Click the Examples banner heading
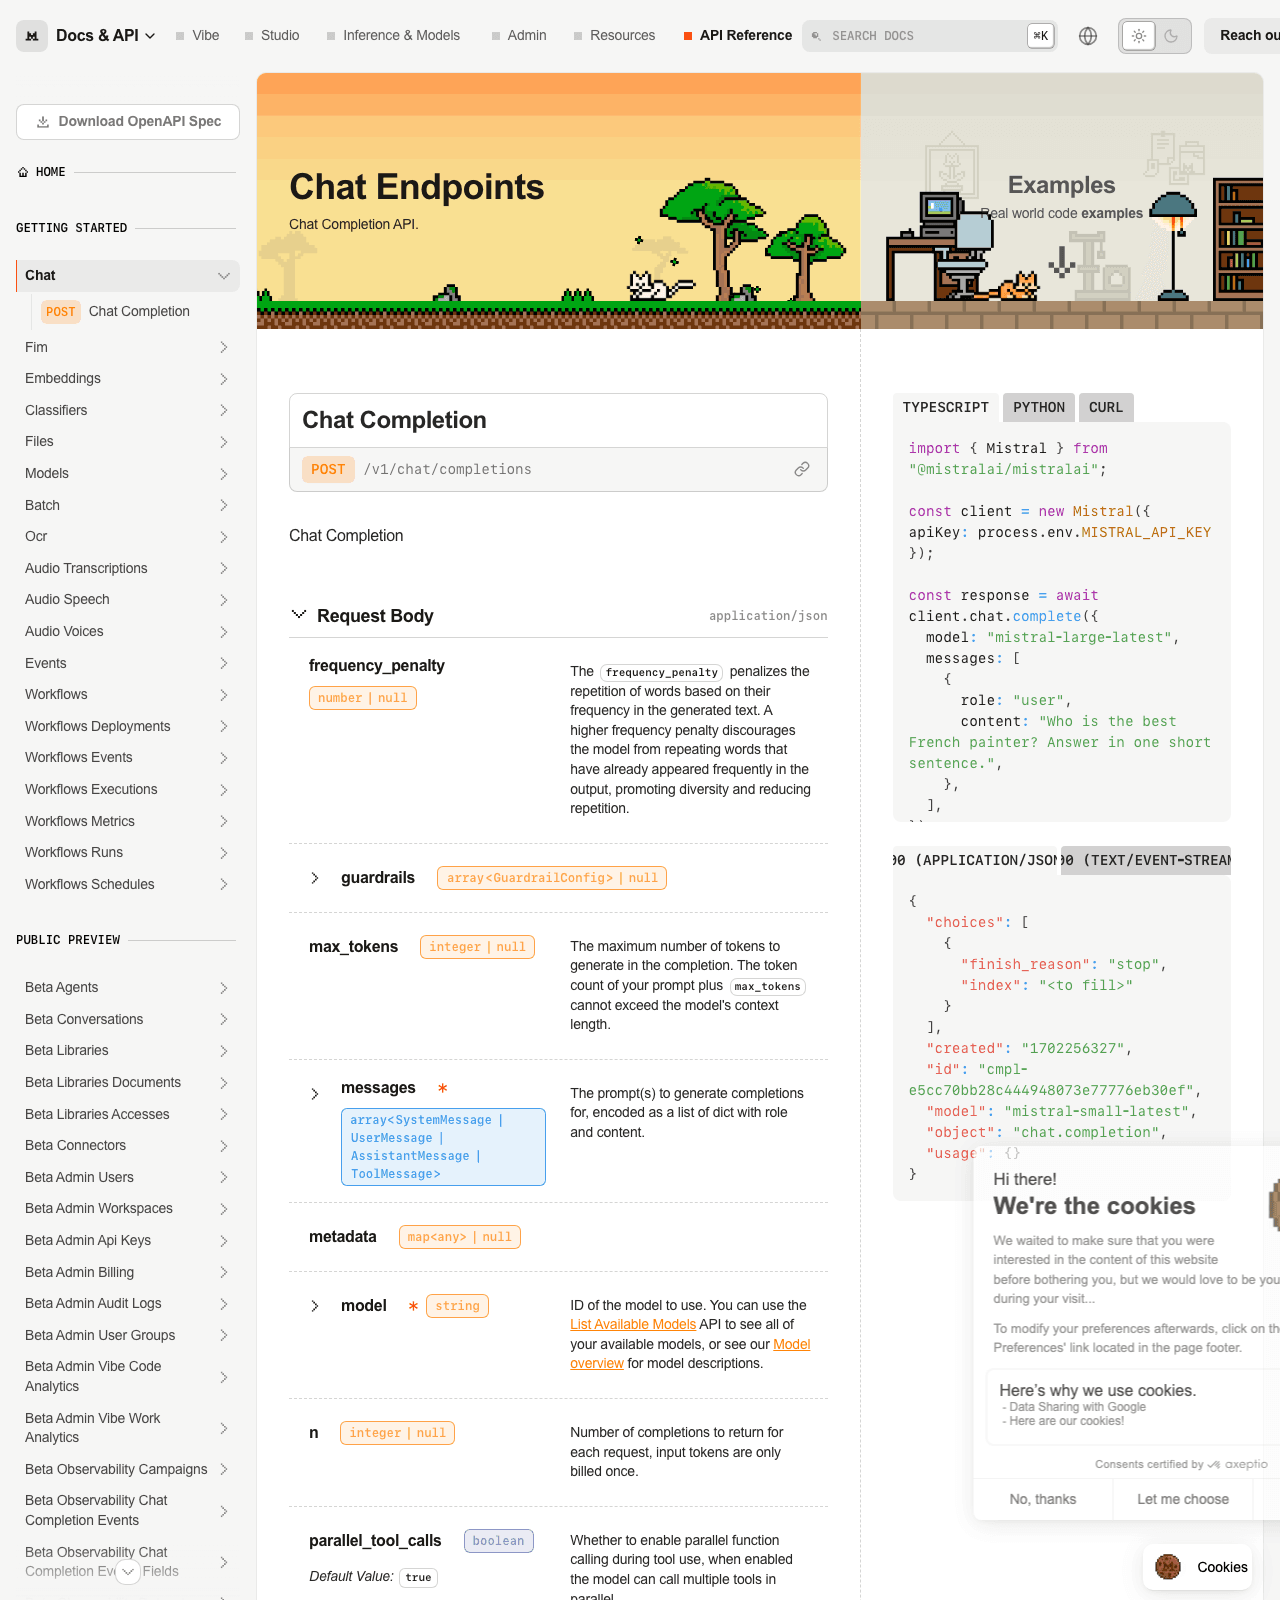 tap(1061, 185)
